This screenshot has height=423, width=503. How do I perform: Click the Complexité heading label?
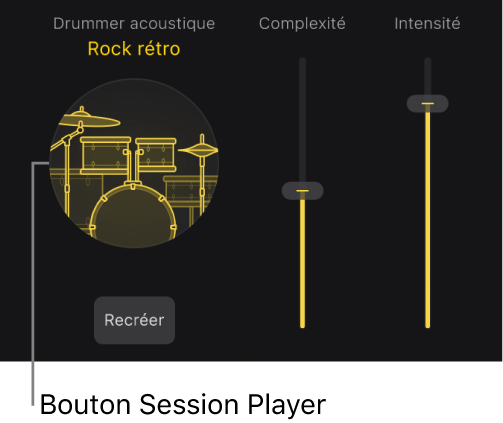pyautogui.click(x=302, y=24)
